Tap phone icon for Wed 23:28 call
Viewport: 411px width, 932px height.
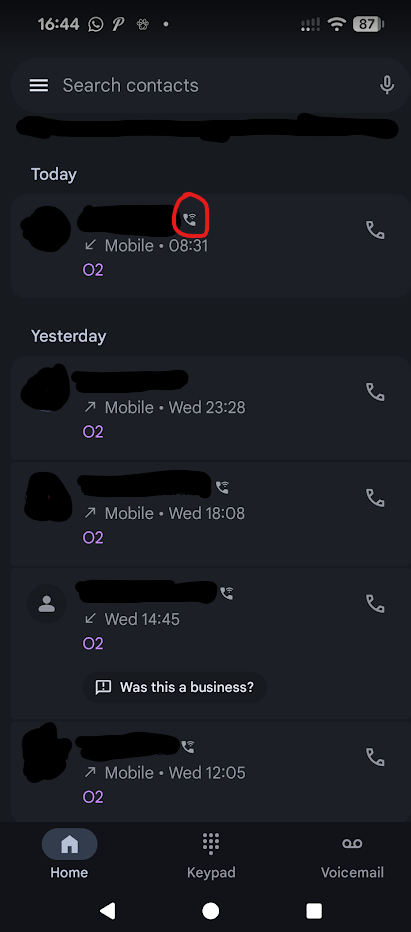click(x=375, y=392)
